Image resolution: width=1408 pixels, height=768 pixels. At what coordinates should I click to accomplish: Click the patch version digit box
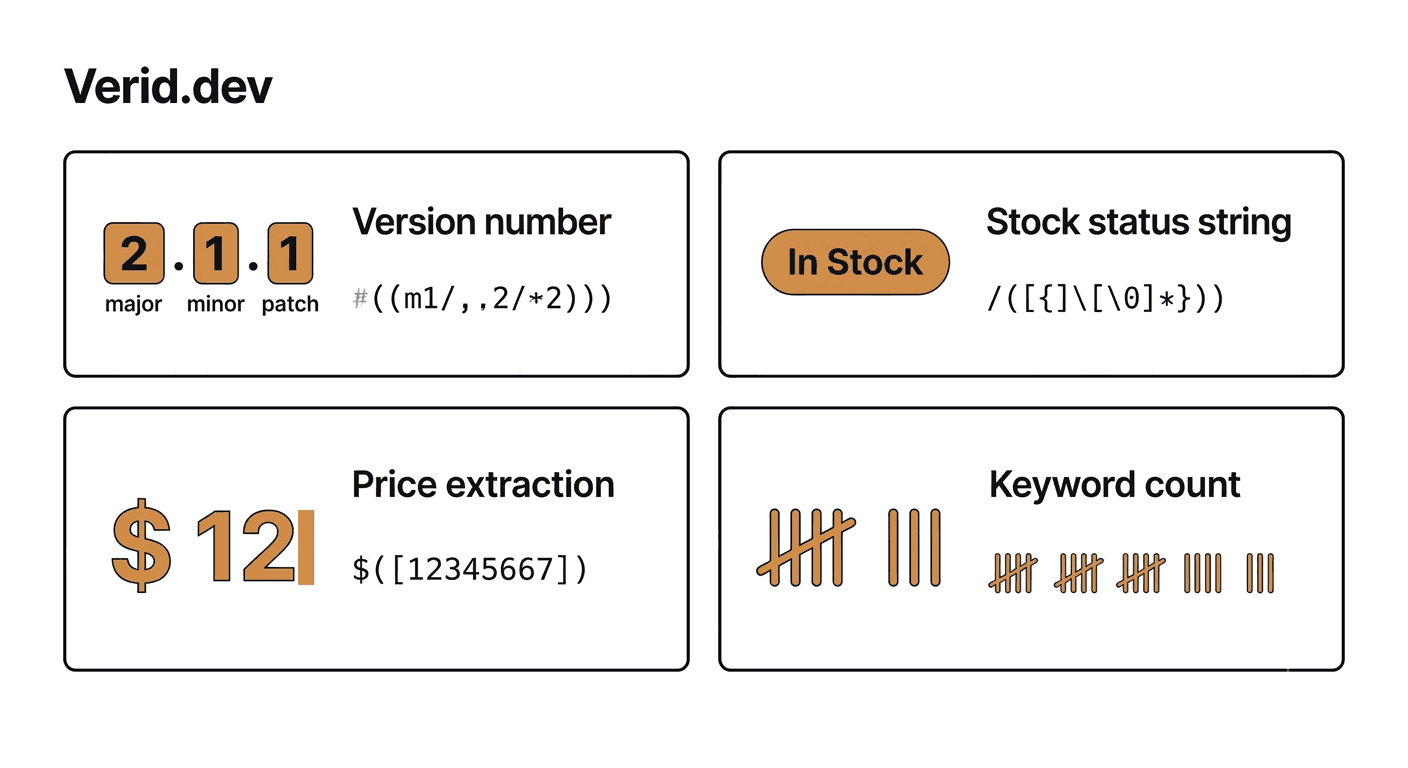[290, 254]
